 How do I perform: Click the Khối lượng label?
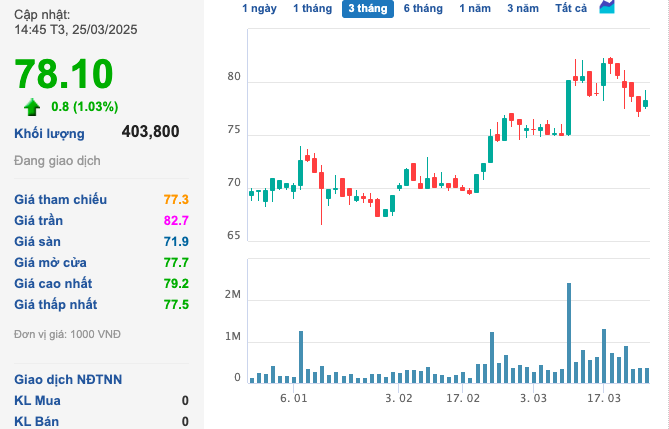(49, 133)
